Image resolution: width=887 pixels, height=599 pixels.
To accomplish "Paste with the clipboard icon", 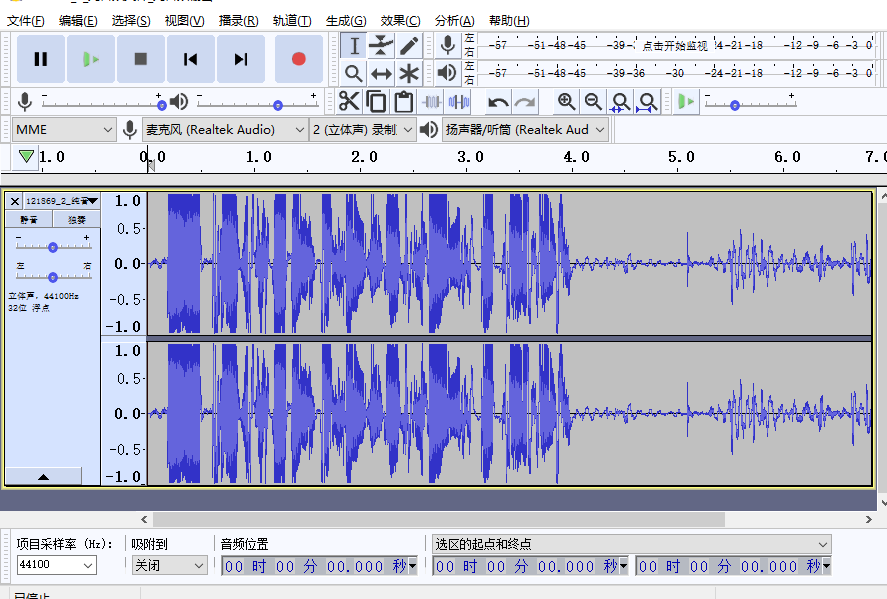I will point(403,102).
